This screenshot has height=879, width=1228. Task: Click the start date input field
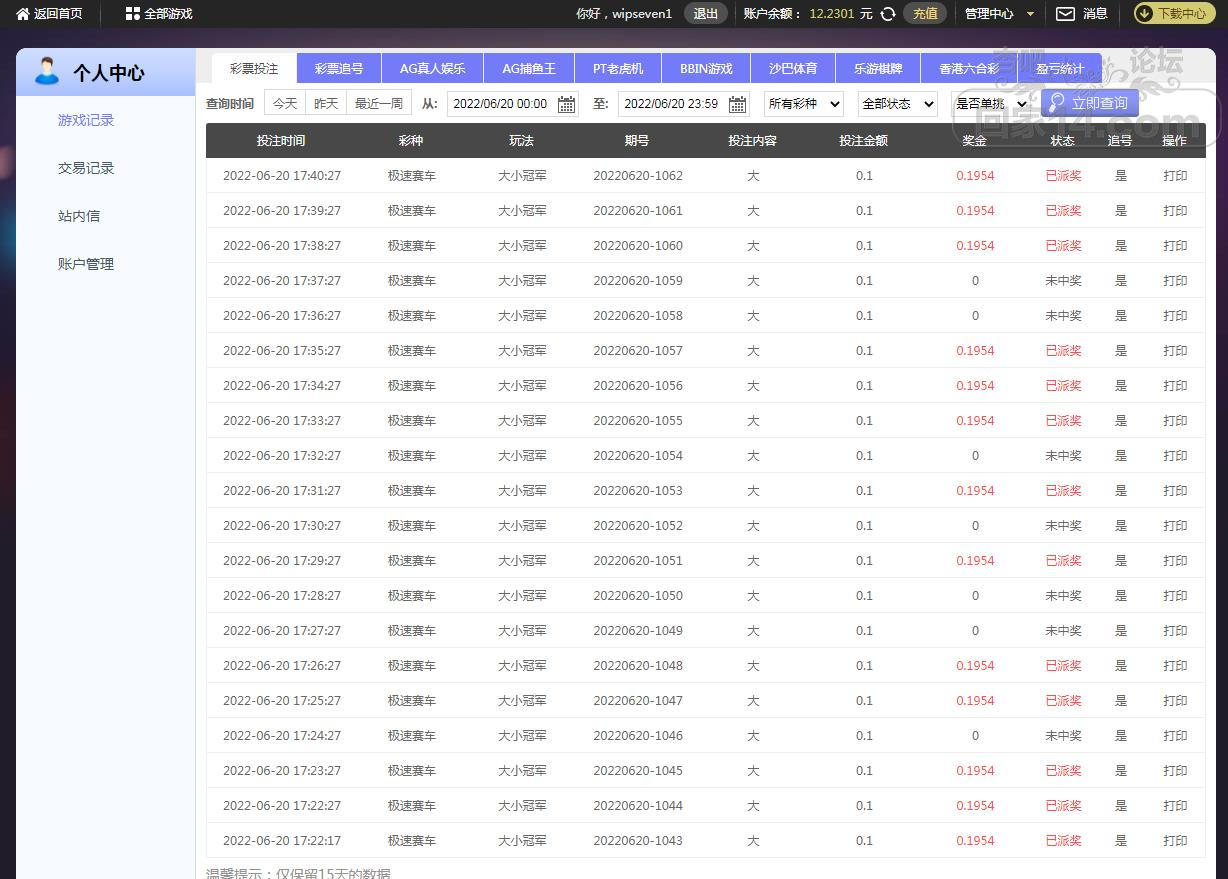click(x=501, y=104)
